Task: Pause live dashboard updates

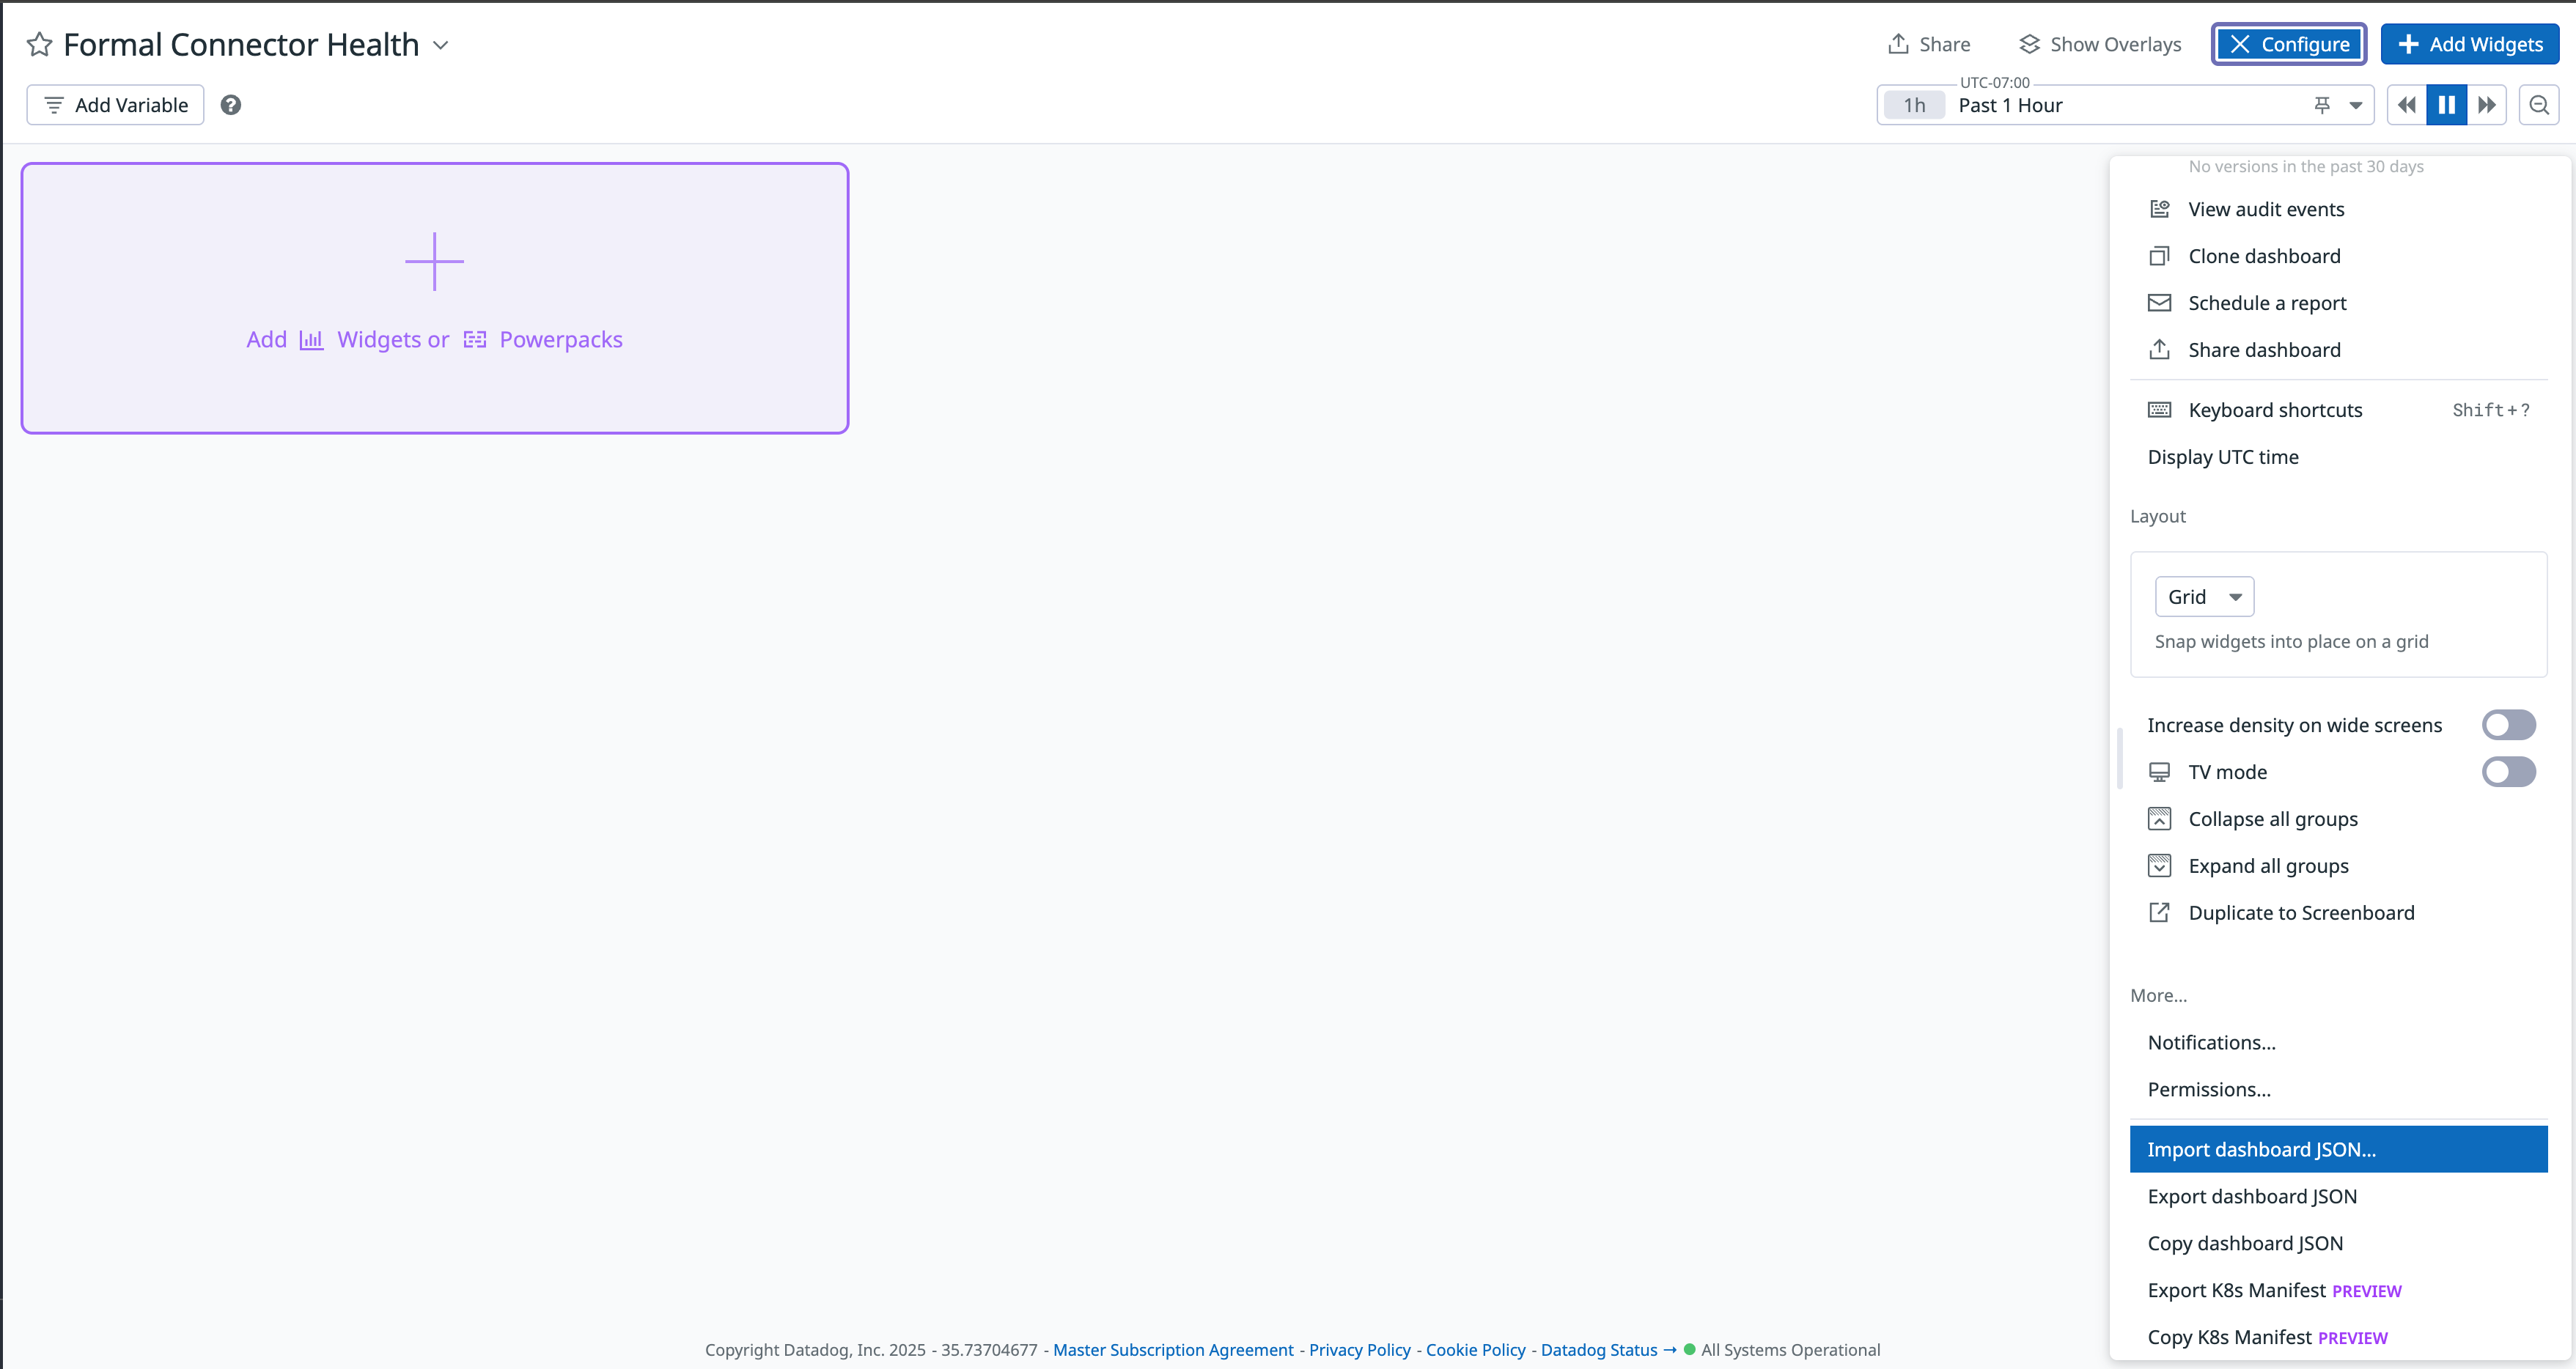Action: coord(2447,105)
